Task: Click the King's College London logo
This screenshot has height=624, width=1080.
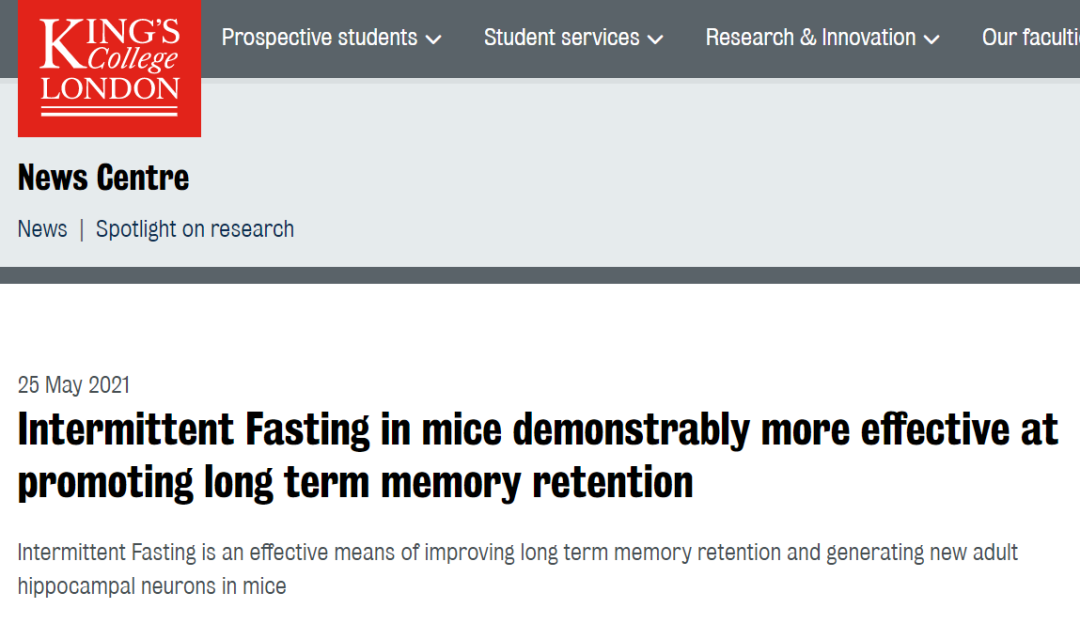Action: 109,68
